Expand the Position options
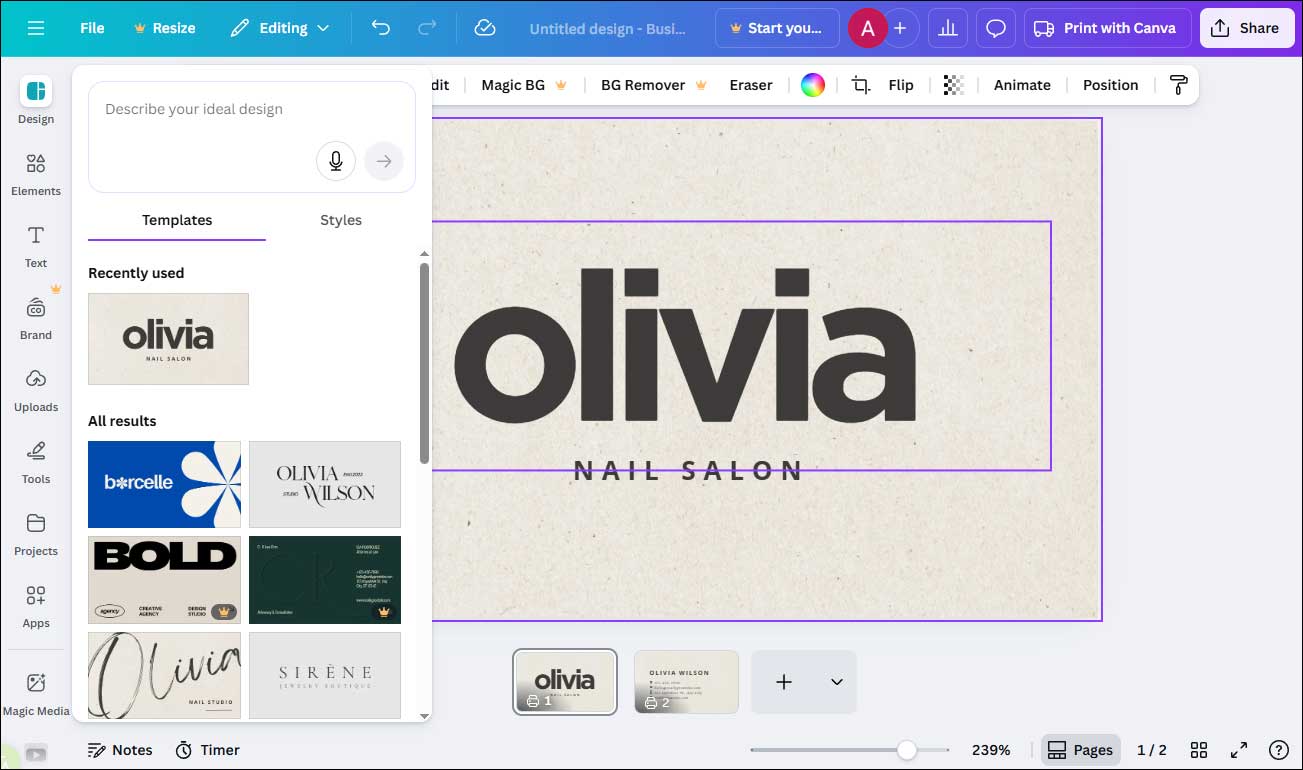Viewport: 1303px width, 770px height. (1110, 85)
